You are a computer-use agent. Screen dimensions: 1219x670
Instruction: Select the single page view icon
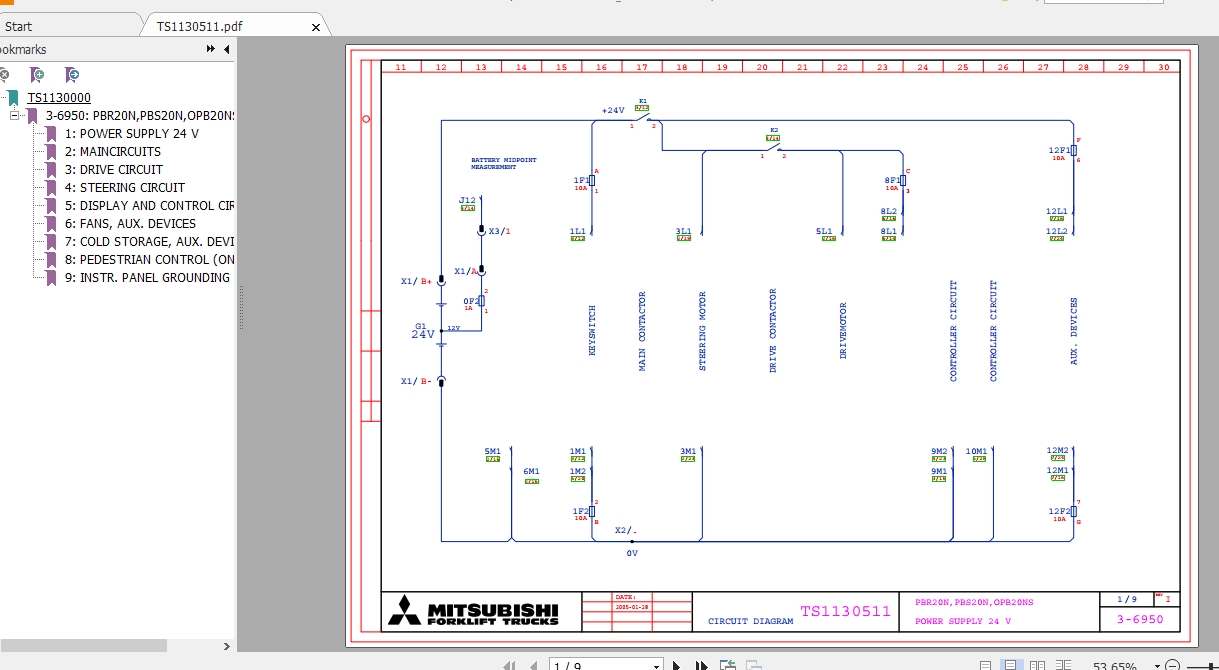click(x=1011, y=663)
